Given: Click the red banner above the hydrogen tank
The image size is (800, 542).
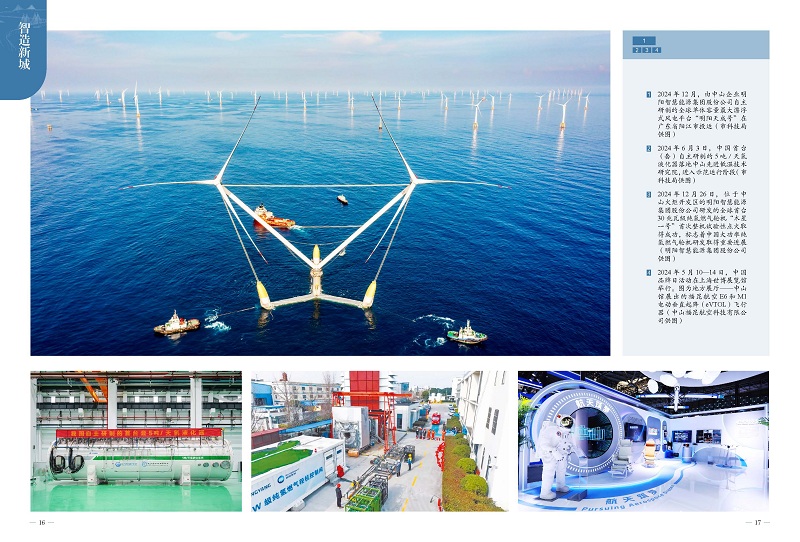Looking at the screenshot, I should (x=139, y=432).
